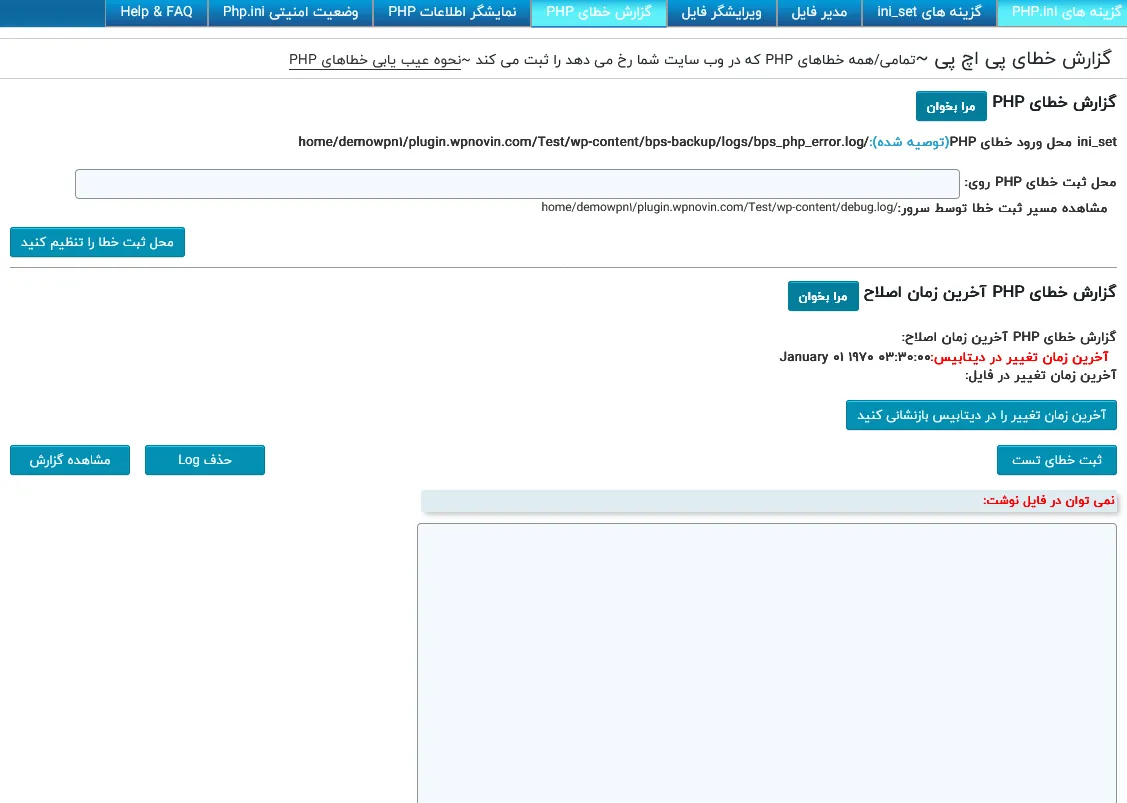Click the red آخرین زمان تغییر در دیتابیس label
Screen dimensions: 1127x803
(1021, 357)
